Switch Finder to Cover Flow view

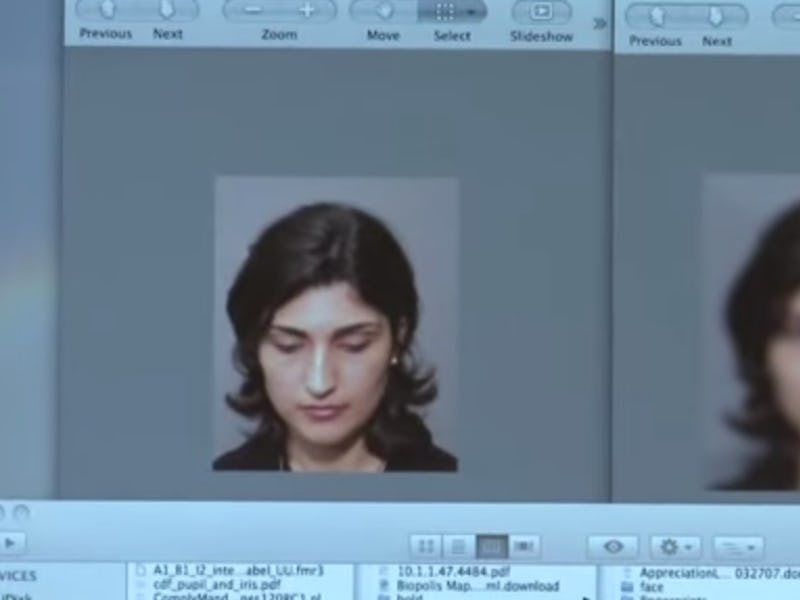click(x=523, y=546)
